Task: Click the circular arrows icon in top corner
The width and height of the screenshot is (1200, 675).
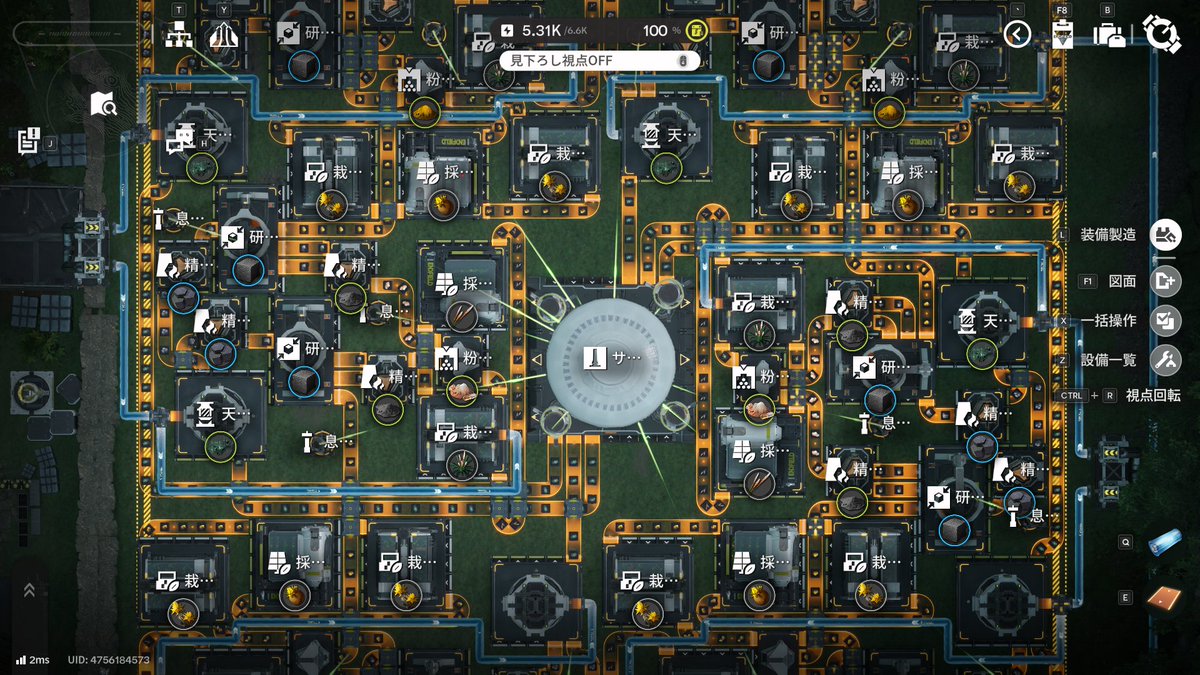Action: (1162, 33)
